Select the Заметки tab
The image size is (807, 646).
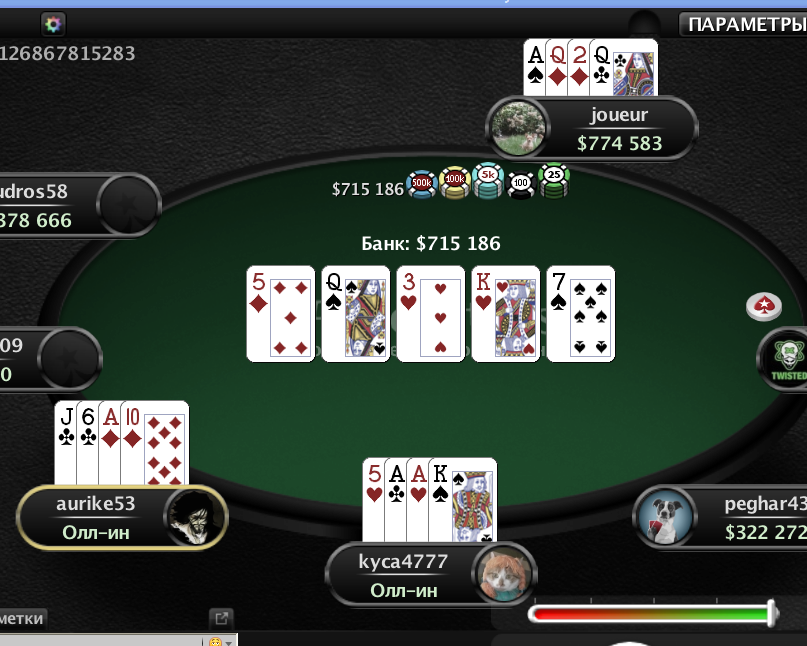point(23,618)
